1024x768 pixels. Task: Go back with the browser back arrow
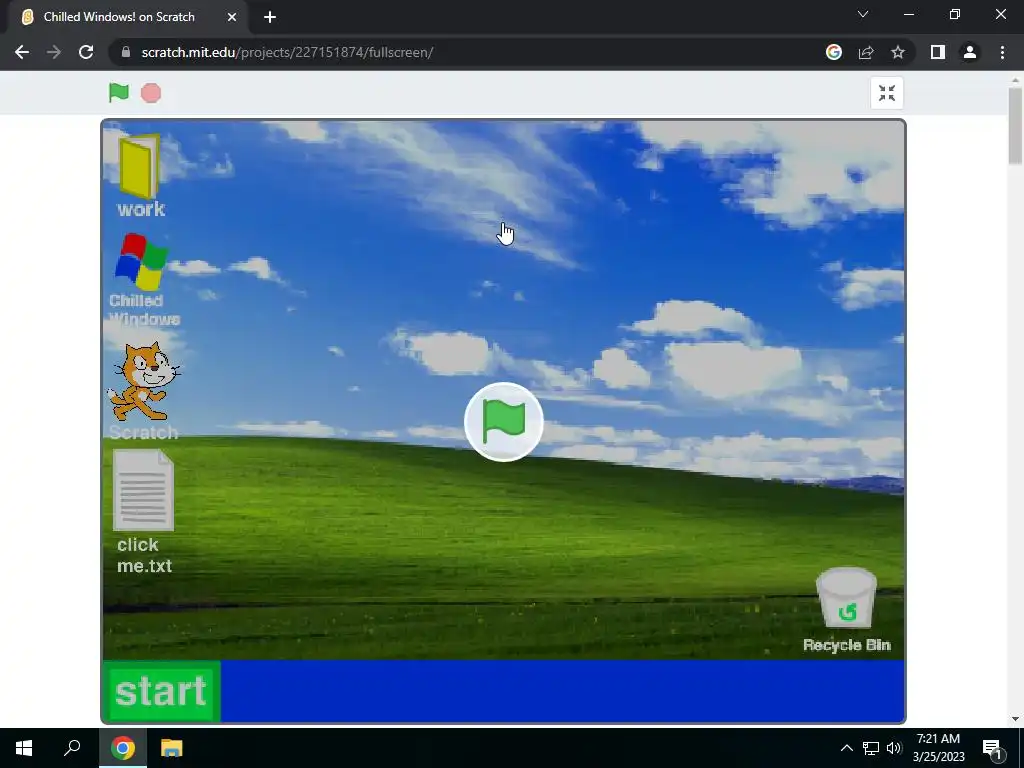click(22, 52)
